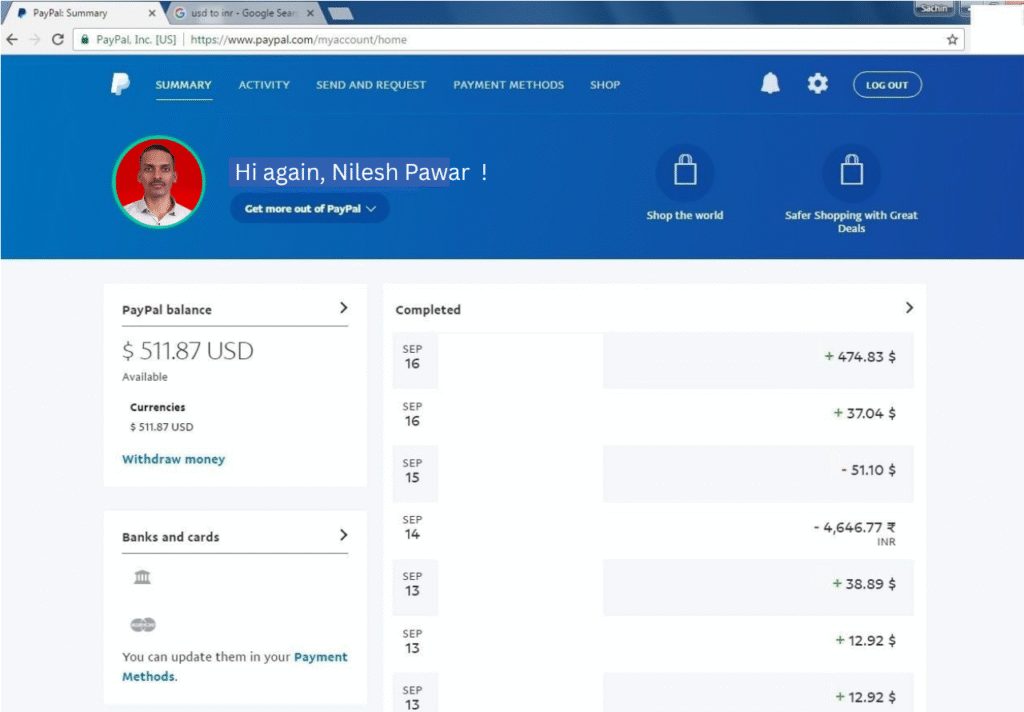1024x712 pixels.
Task: Click the bank building icon
Action: pos(142,578)
